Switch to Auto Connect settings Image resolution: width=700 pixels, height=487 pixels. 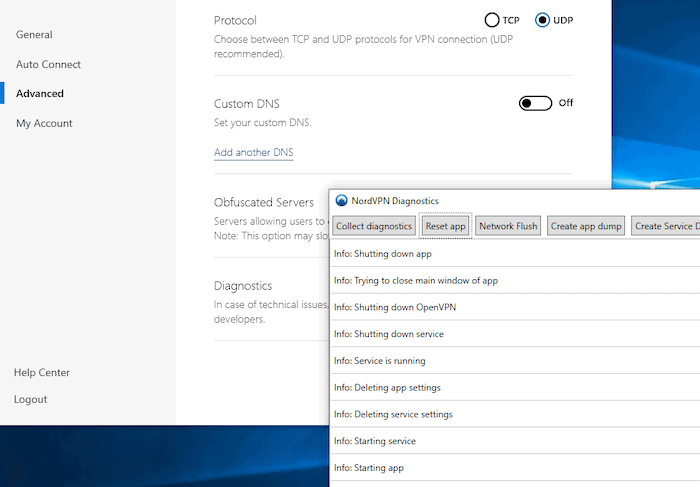click(x=48, y=64)
